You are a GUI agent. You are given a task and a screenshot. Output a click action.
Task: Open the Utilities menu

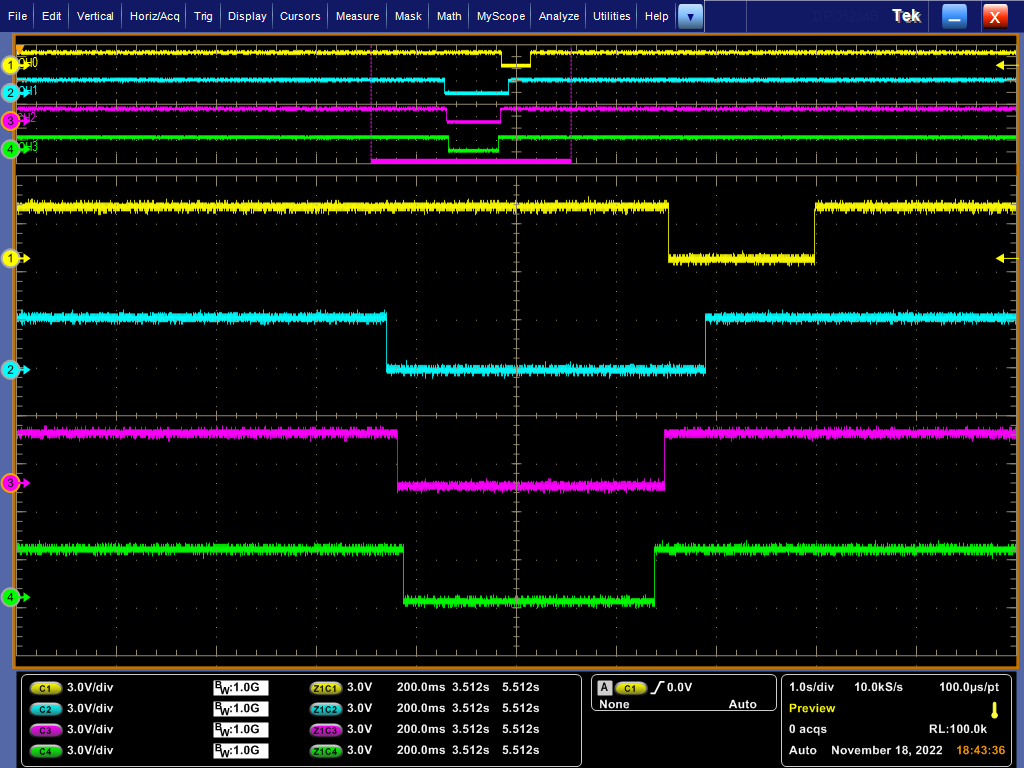pos(611,16)
